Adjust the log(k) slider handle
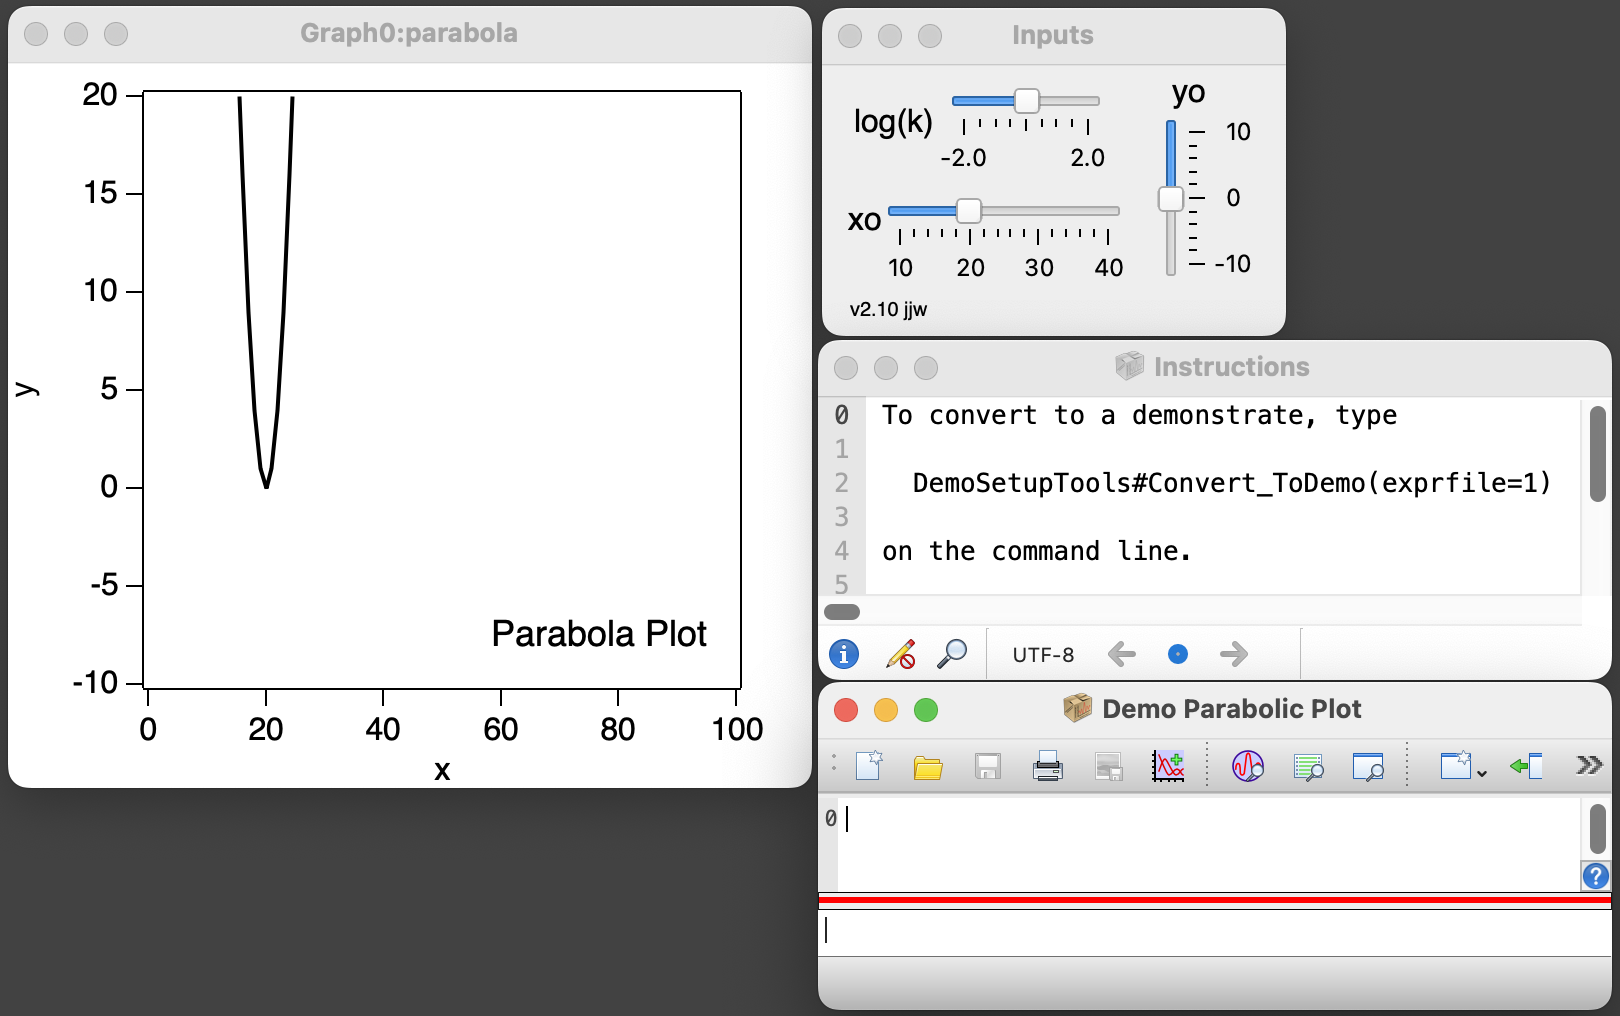 (1026, 100)
